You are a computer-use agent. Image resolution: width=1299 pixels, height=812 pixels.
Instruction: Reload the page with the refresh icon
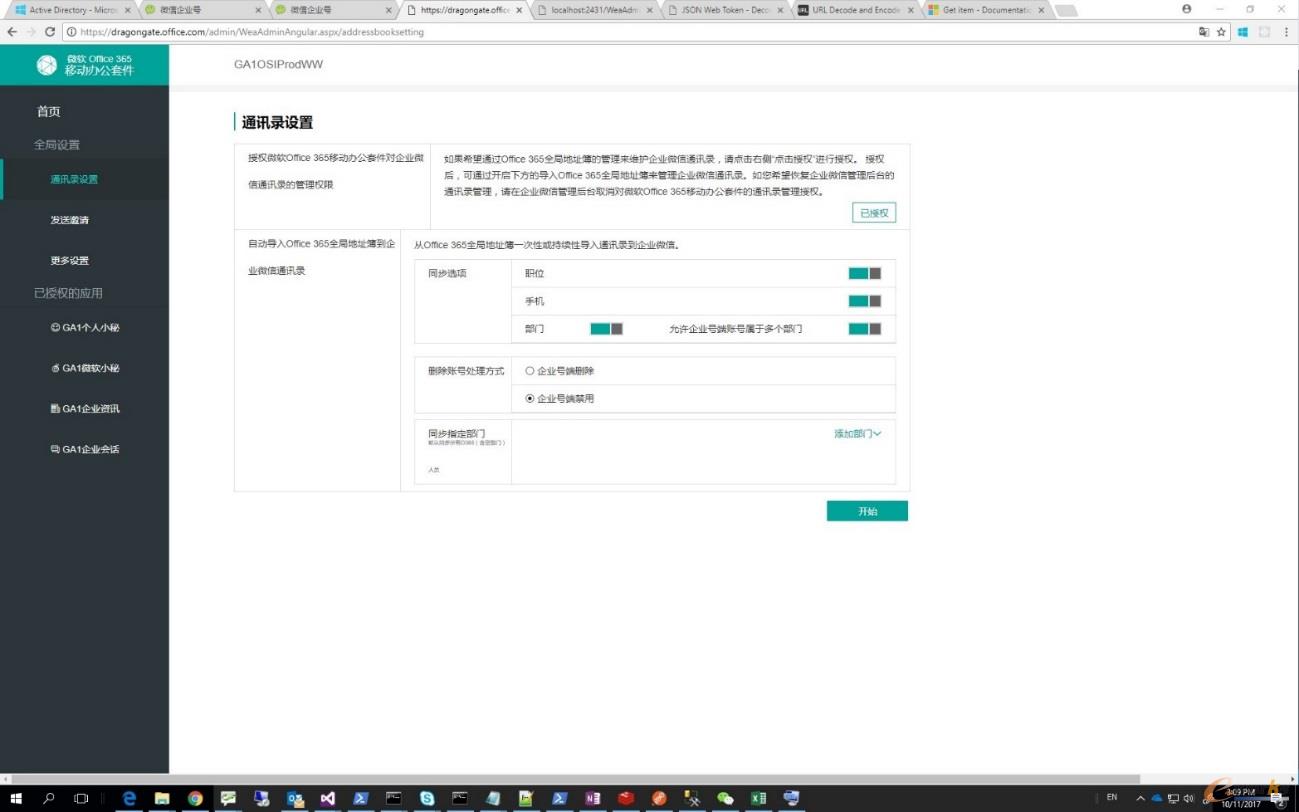(50, 32)
